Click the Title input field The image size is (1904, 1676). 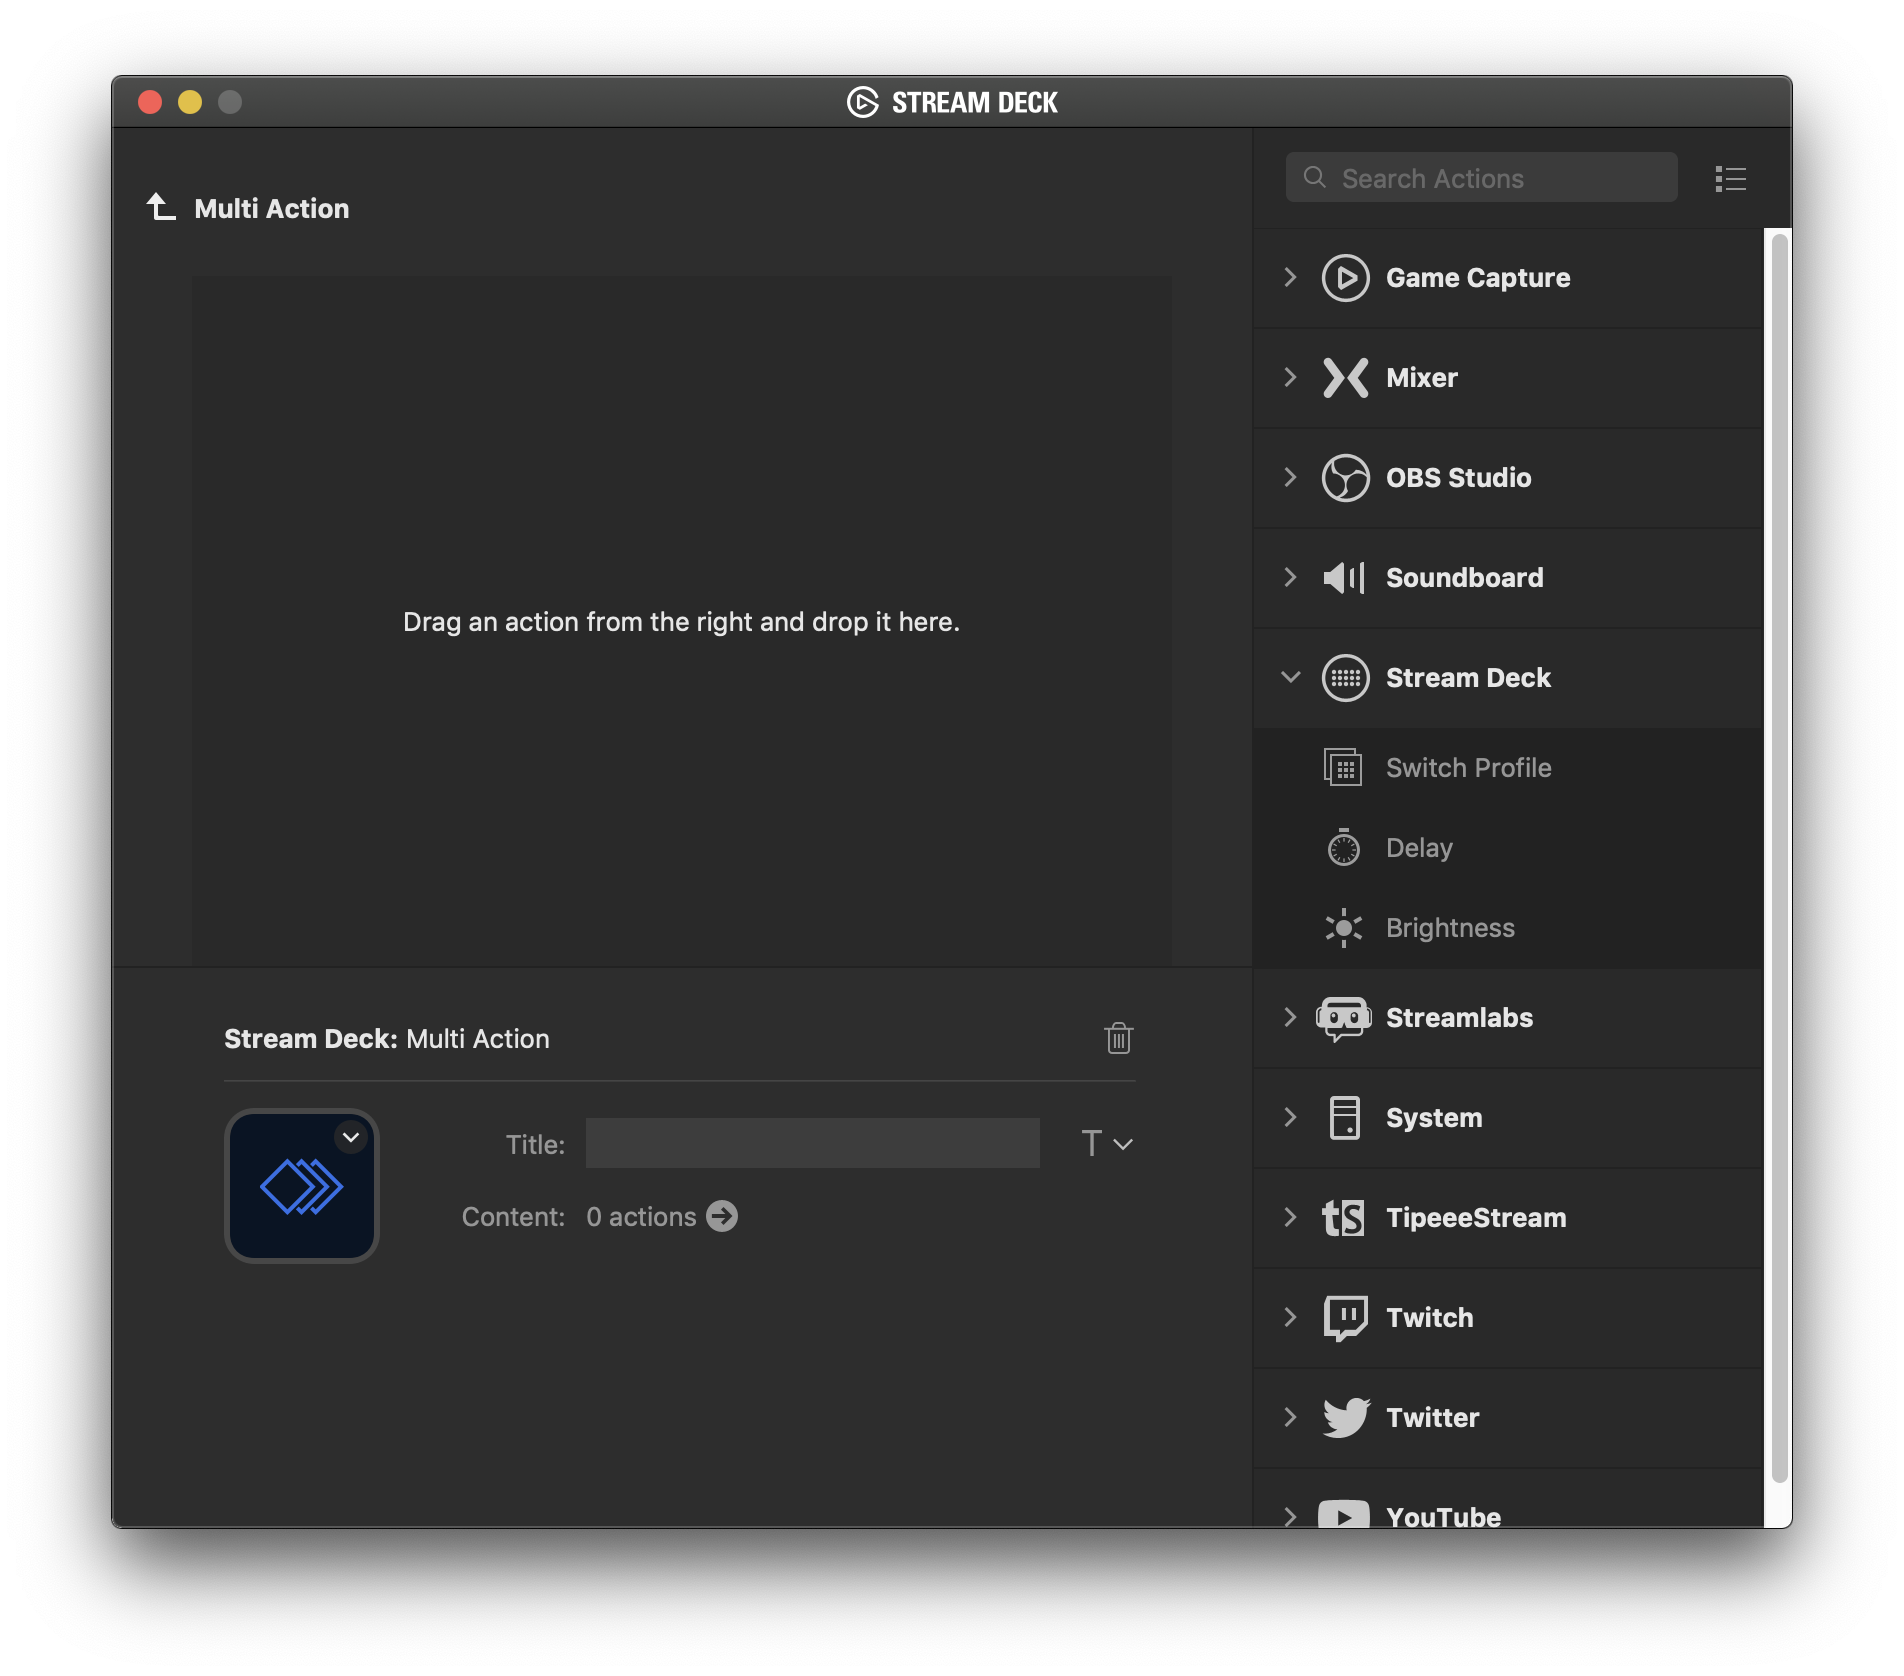(812, 1143)
